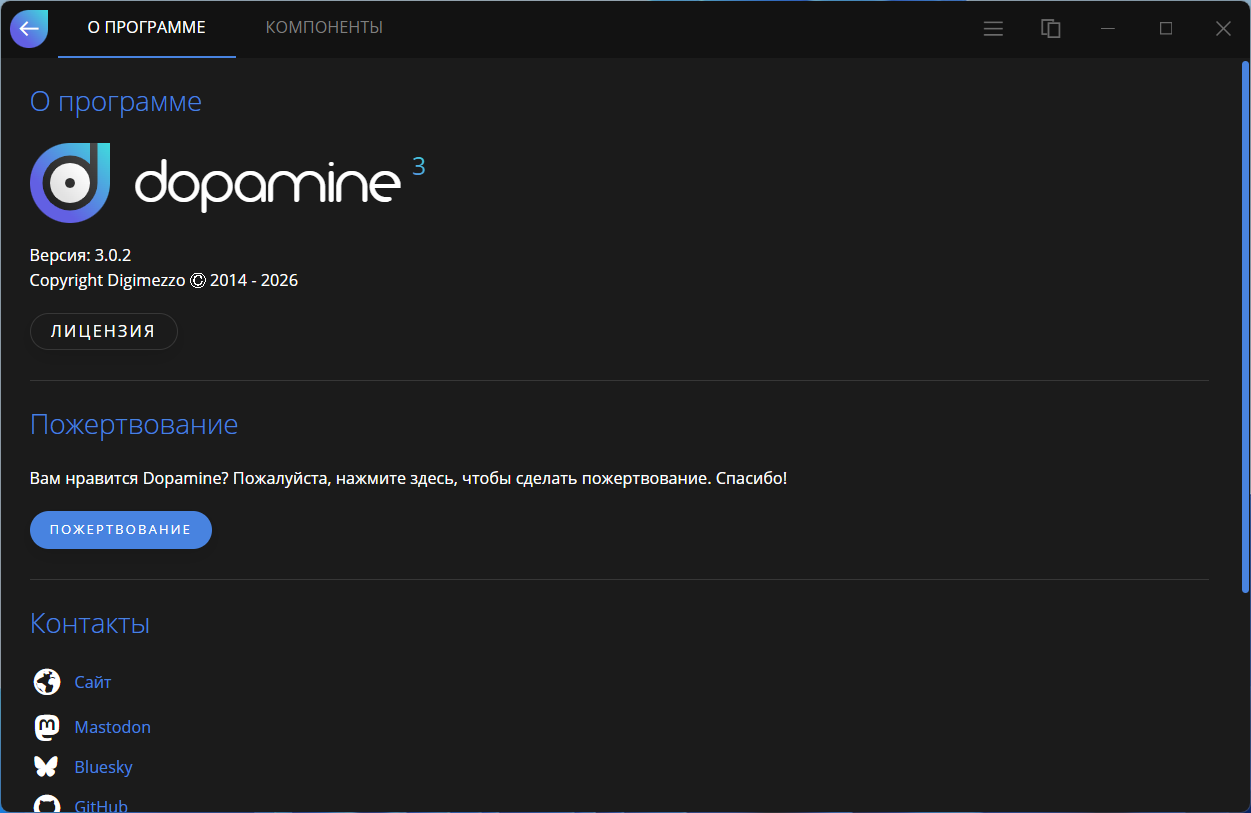
Task: Open the ЛИЦЕНЗИЯ button
Action: tap(104, 331)
